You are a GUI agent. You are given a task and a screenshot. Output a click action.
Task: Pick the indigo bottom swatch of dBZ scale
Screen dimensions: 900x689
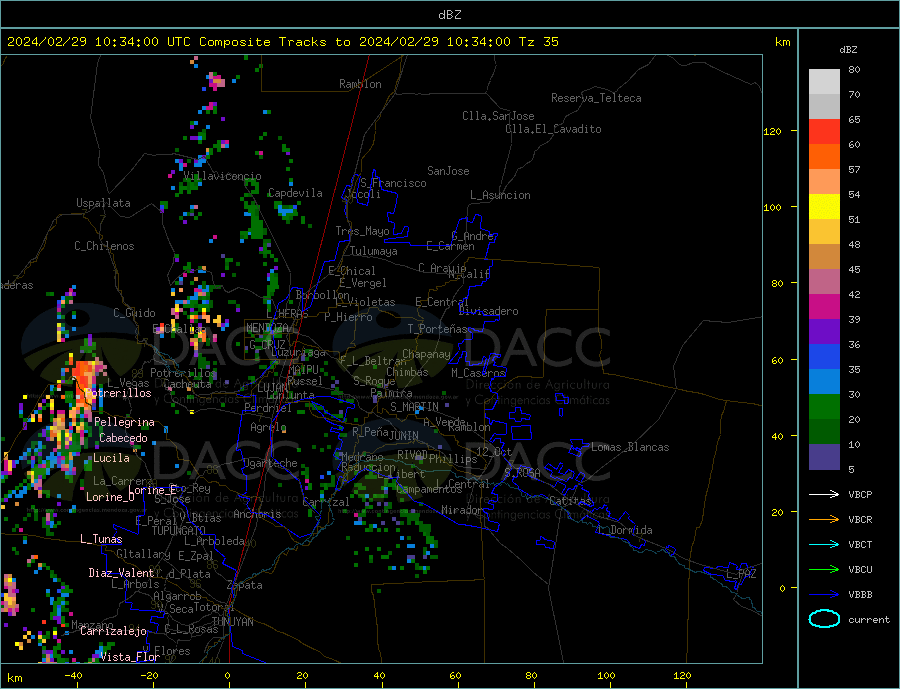pos(824,457)
